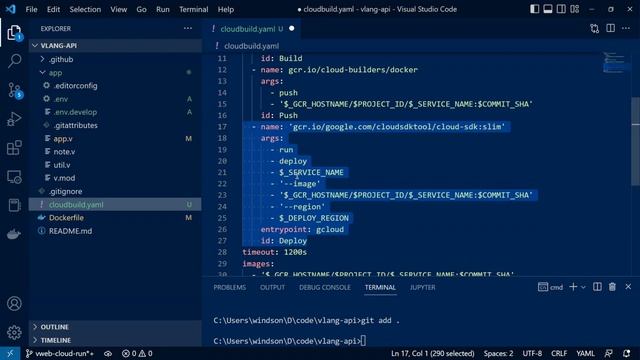The height and width of the screenshot is (360, 640).
Task: Toggle the bottom panel visibility
Action: [x=548, y=9]
